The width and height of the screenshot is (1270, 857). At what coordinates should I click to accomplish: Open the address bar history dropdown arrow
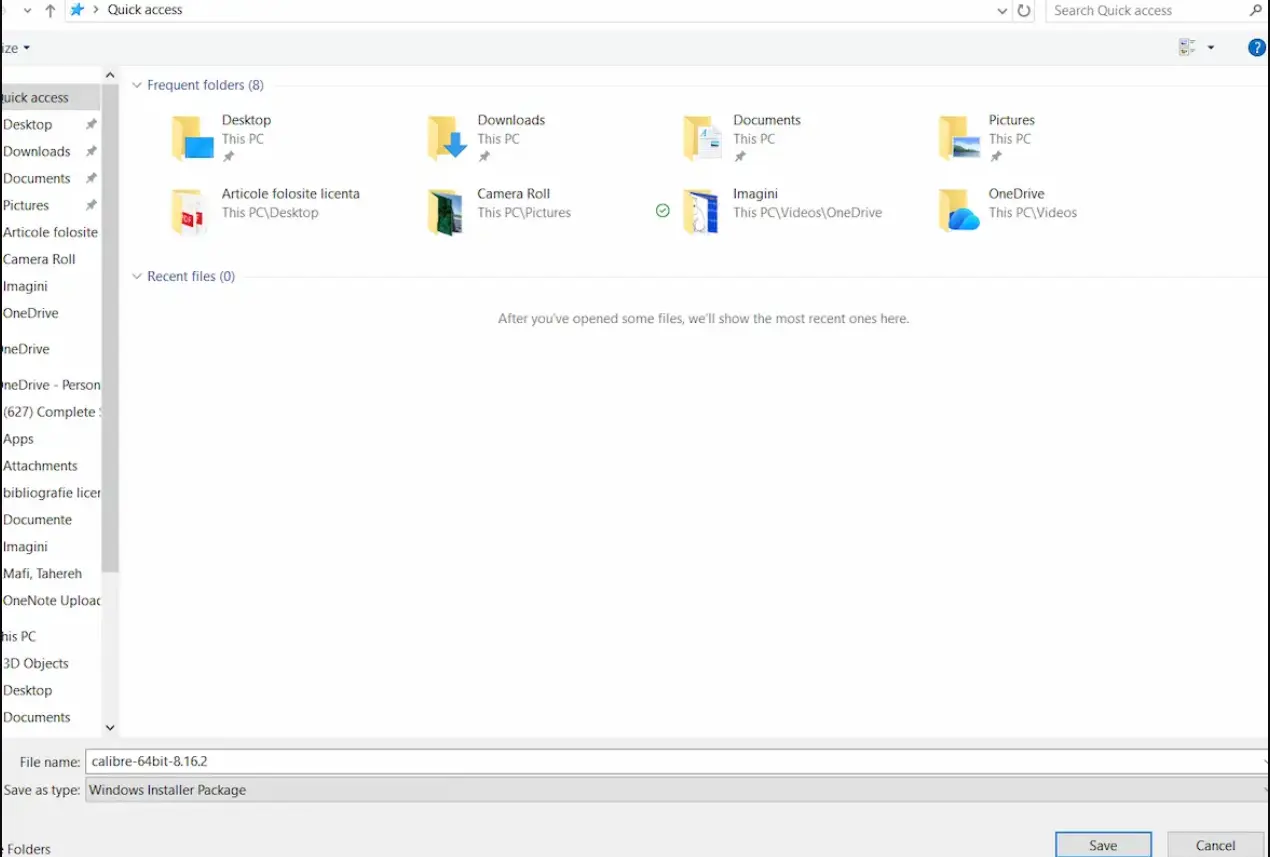[1003, 11]
